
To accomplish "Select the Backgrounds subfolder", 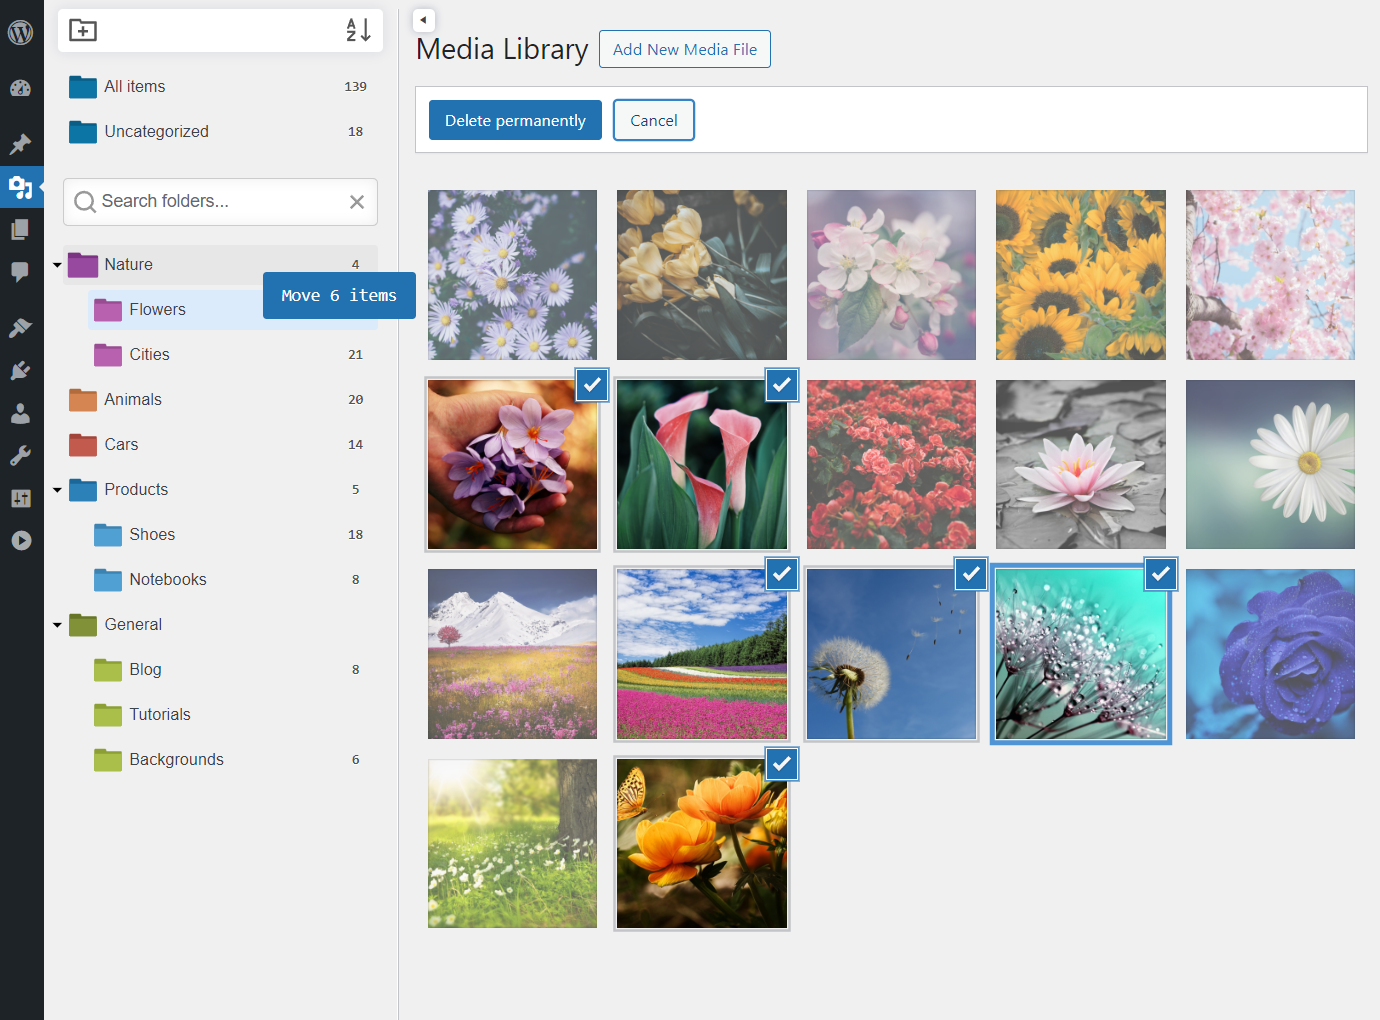I will pos(176,760).
